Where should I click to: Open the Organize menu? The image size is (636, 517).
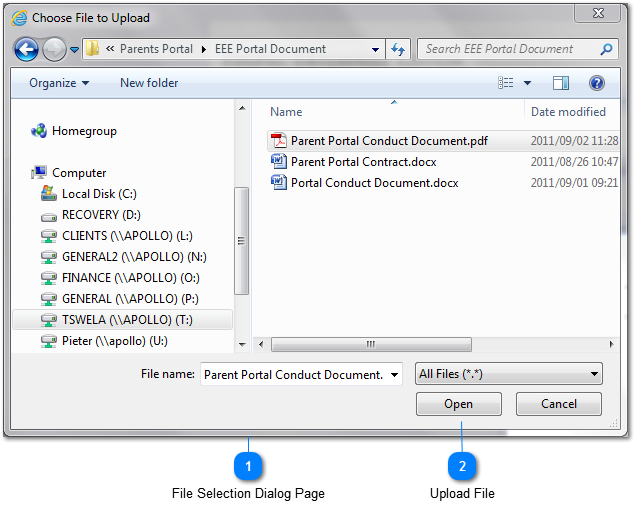[x=59, y=83]
